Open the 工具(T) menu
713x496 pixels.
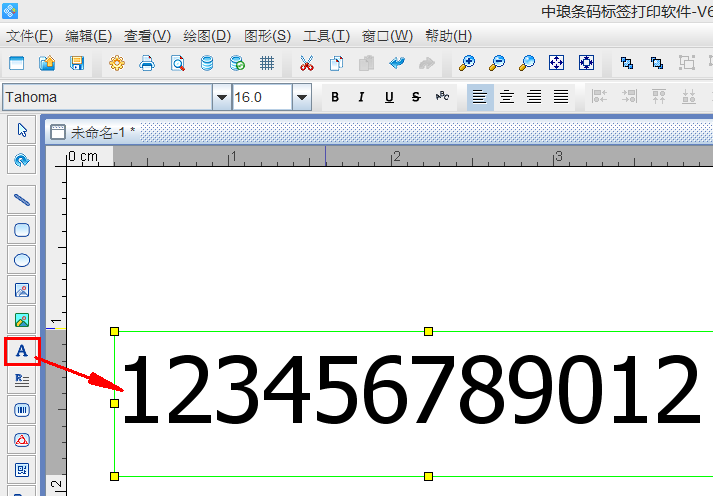(326, 36)
